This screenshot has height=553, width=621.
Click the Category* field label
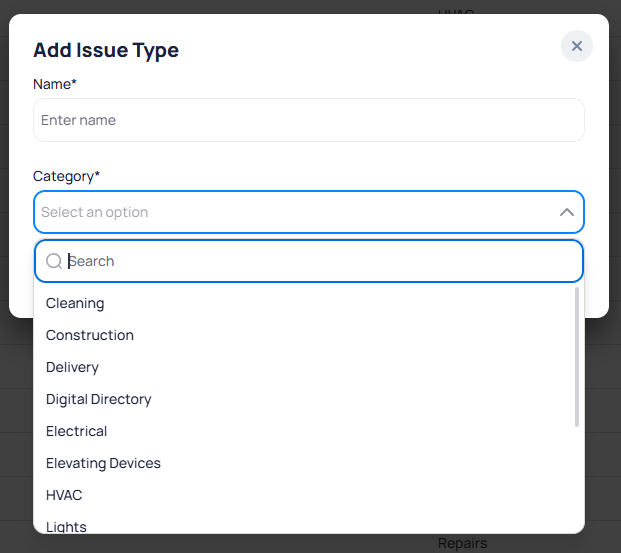click(66, 176)
